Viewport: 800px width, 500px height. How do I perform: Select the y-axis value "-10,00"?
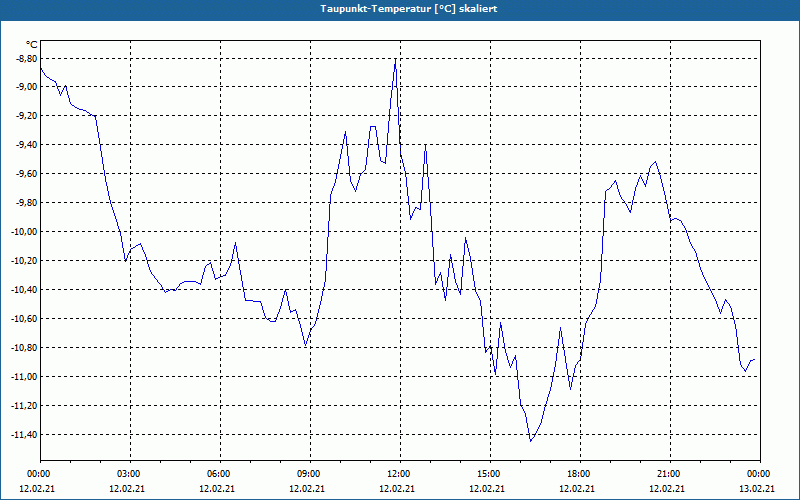coord(26,232)
